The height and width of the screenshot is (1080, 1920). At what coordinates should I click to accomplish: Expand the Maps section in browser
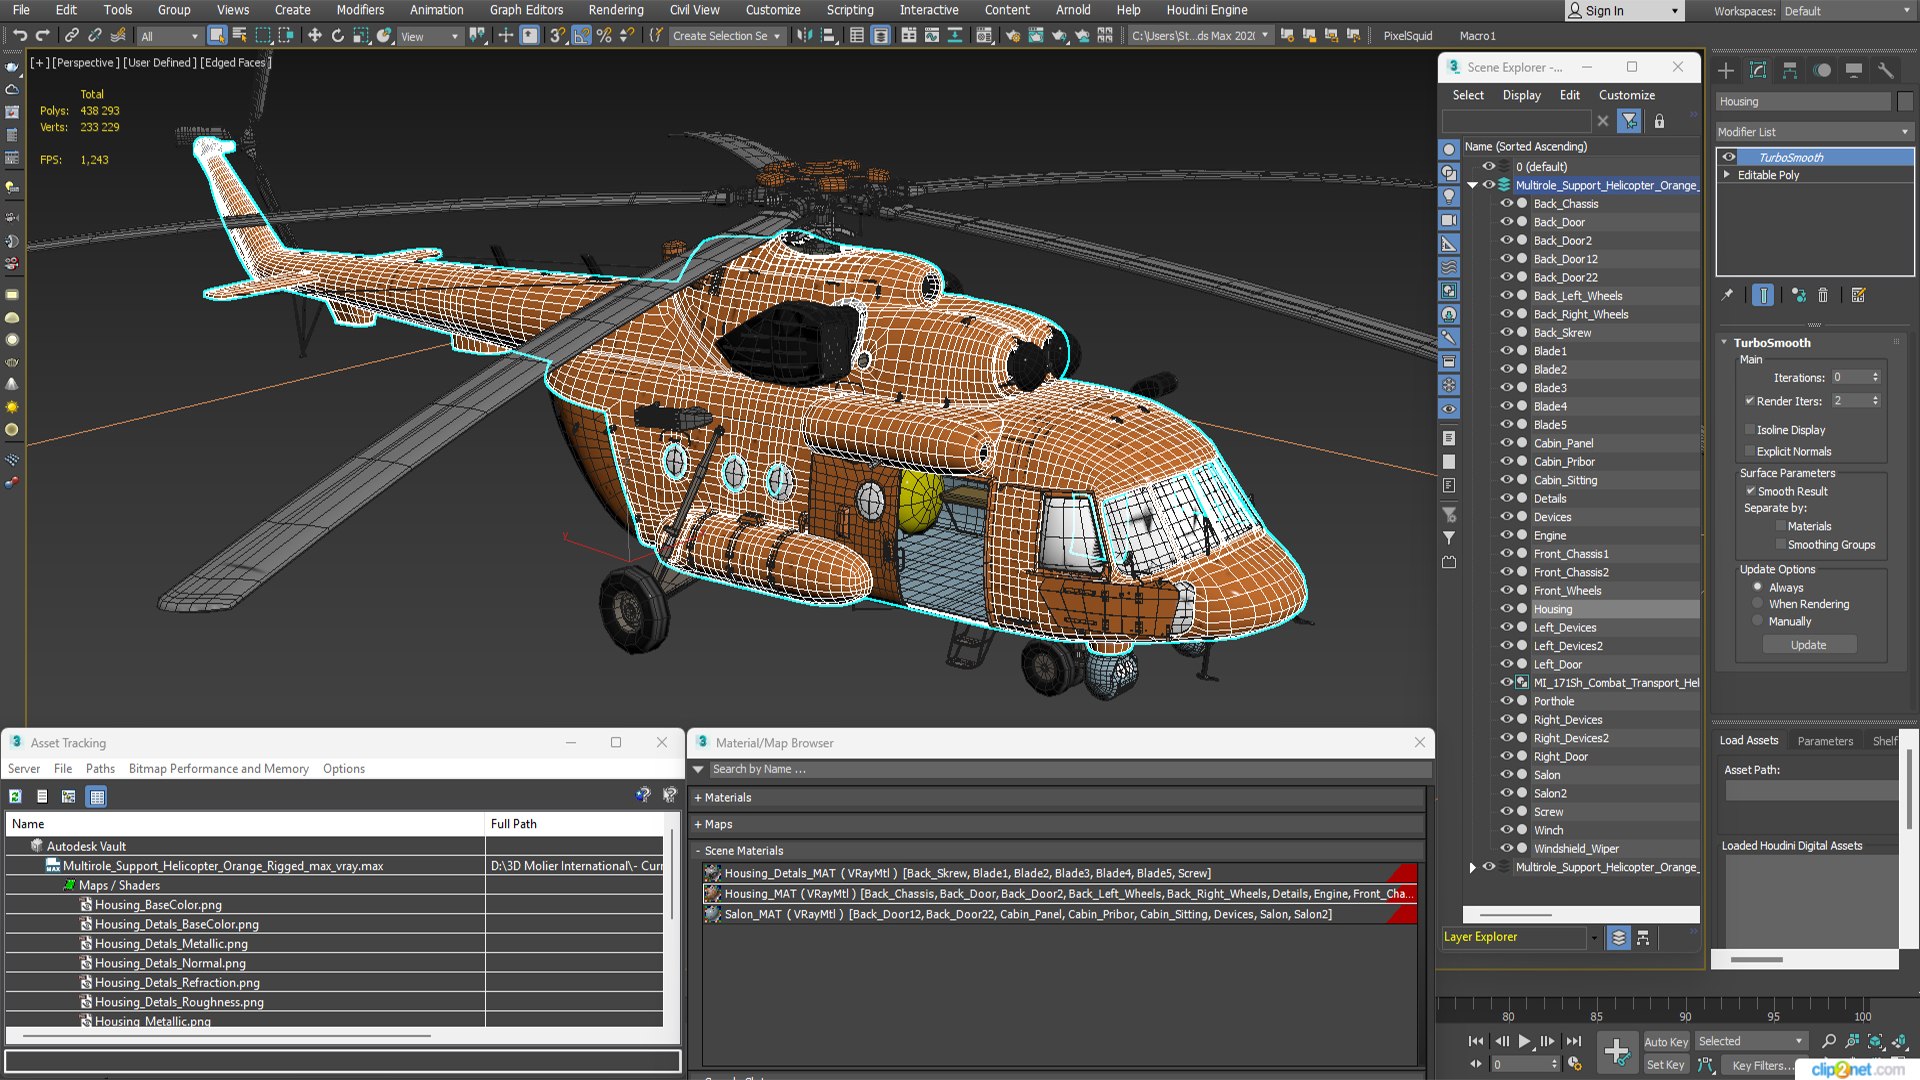698,825
